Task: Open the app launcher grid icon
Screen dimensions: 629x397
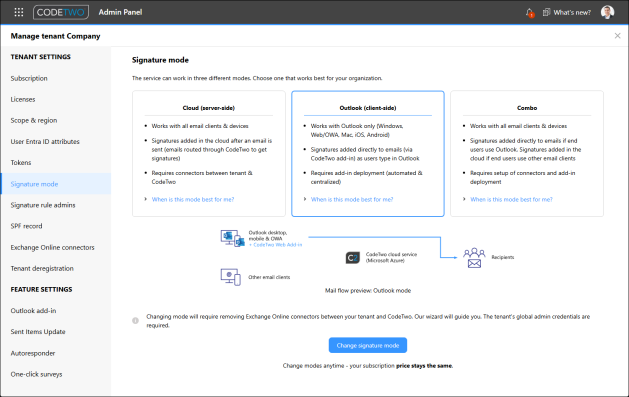Action: coord(18,12)
